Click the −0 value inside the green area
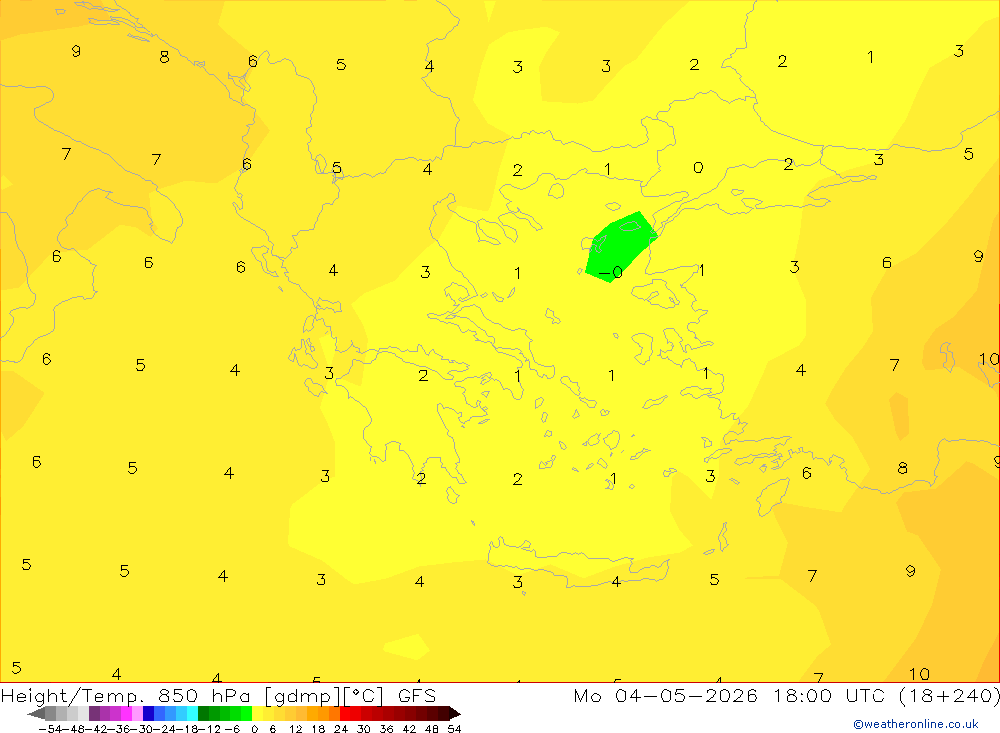Viewport: 1000px width, 733px height. pyautogui.click(x=611, y=272)
